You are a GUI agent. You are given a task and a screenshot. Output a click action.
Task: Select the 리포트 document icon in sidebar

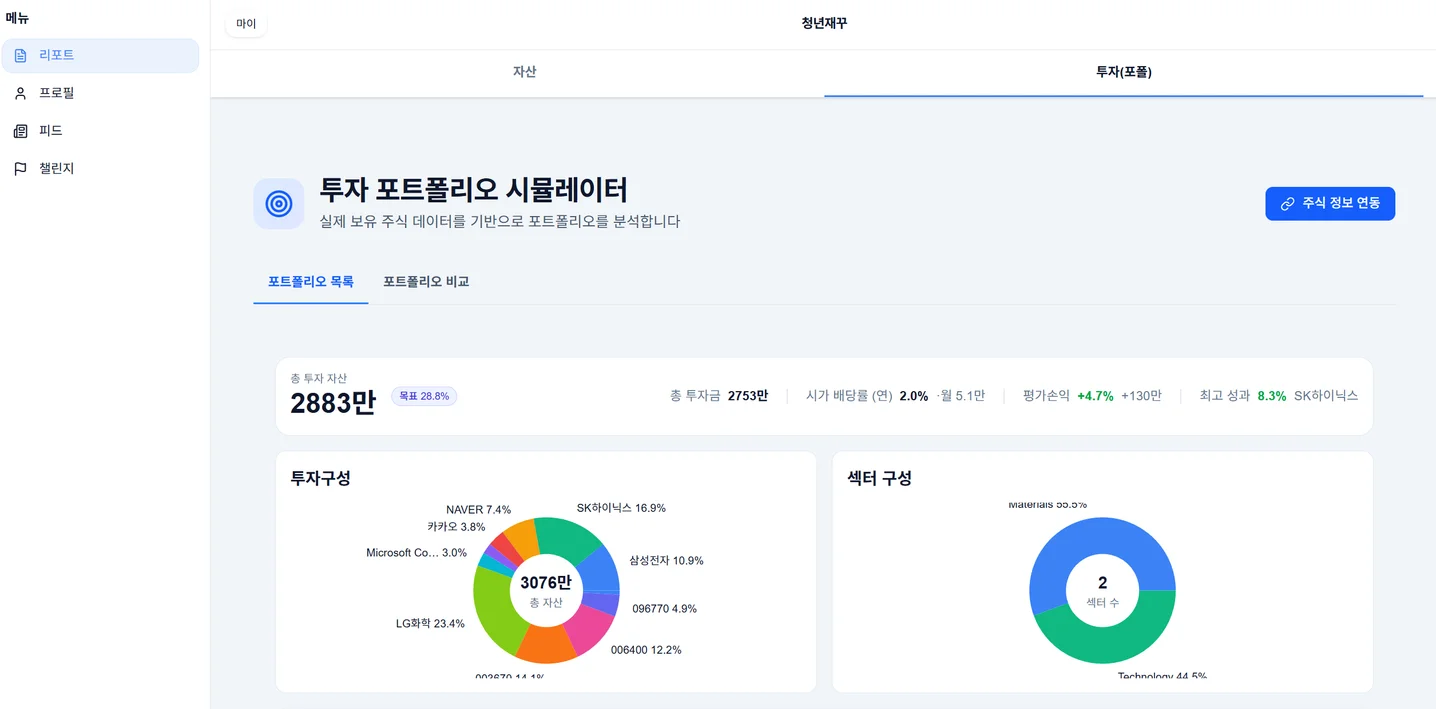point(22,55)
